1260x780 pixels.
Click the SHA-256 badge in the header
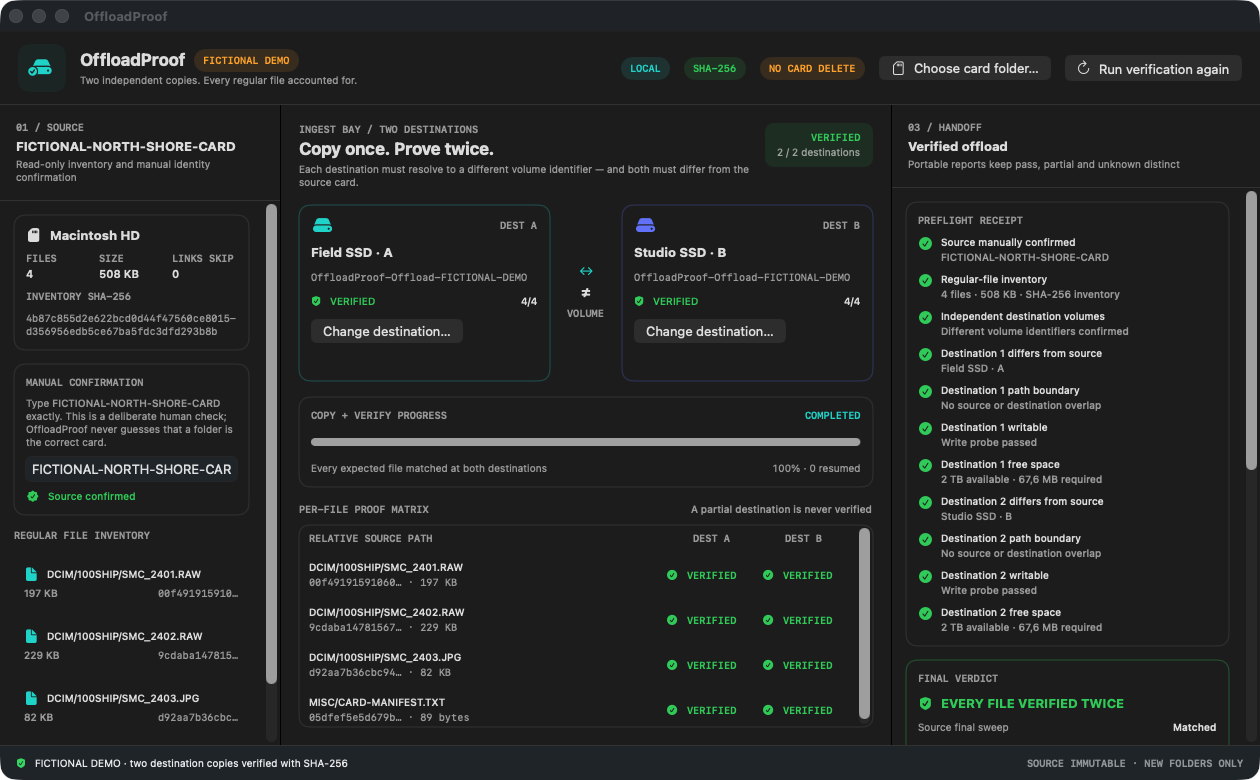point(714,69)
